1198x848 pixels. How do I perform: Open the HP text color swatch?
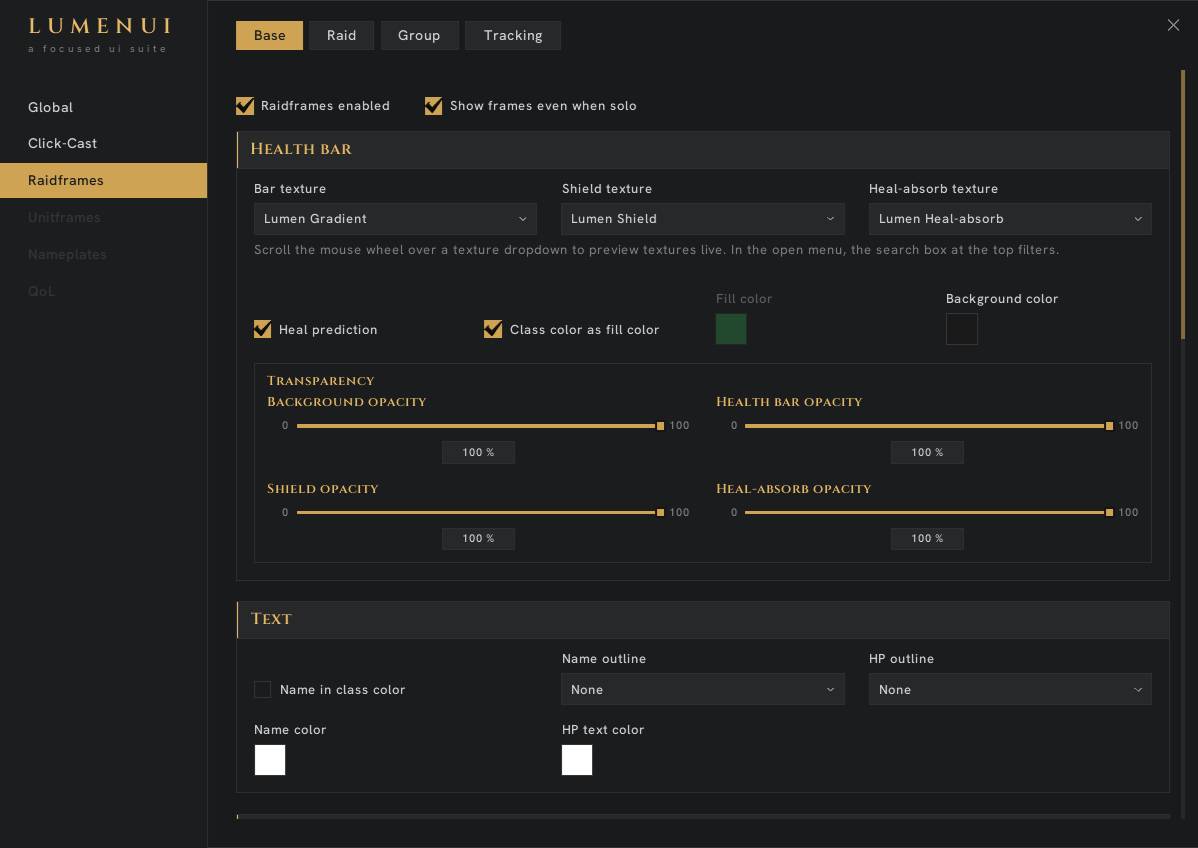click(x=577, y=760)
